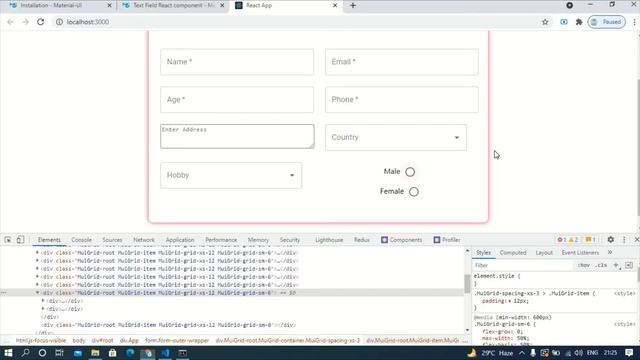Open the React Components tab
This screenshot has height=360, width=640.
click(402, 240)
